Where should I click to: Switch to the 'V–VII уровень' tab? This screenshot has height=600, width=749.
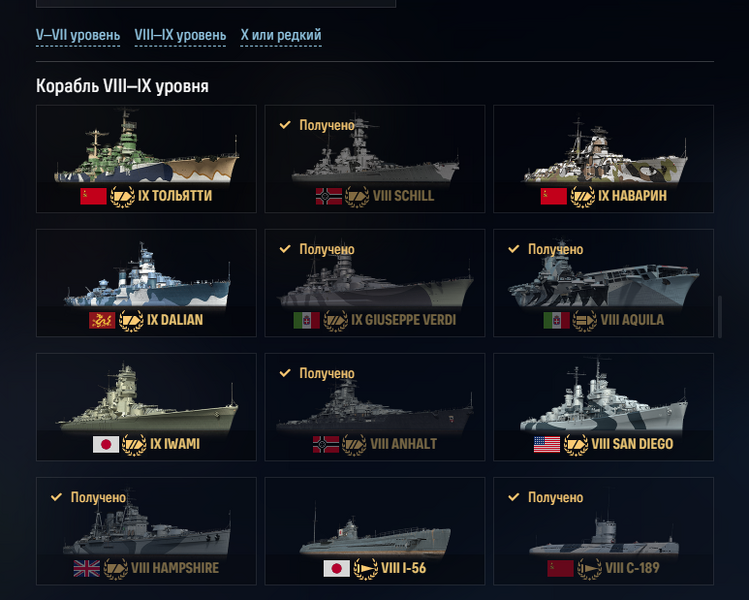(x=77, y=36)
